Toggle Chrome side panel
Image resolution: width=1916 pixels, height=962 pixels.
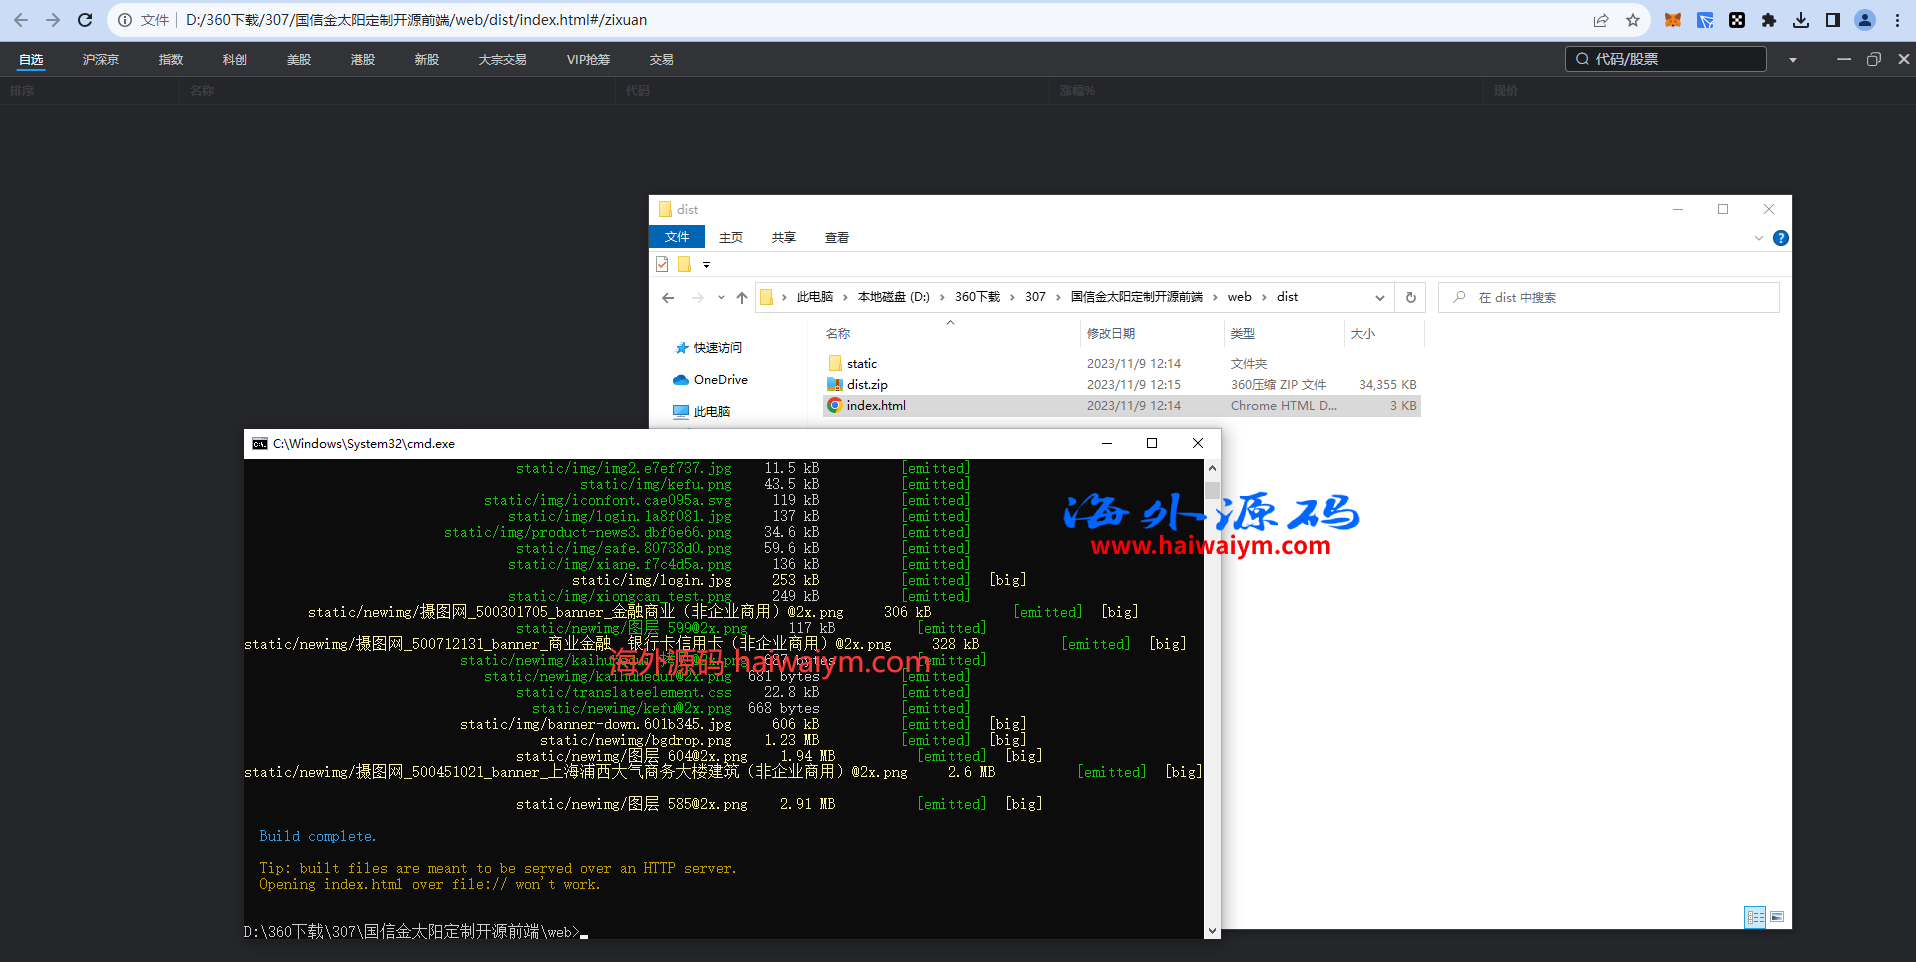(1833, 20)
